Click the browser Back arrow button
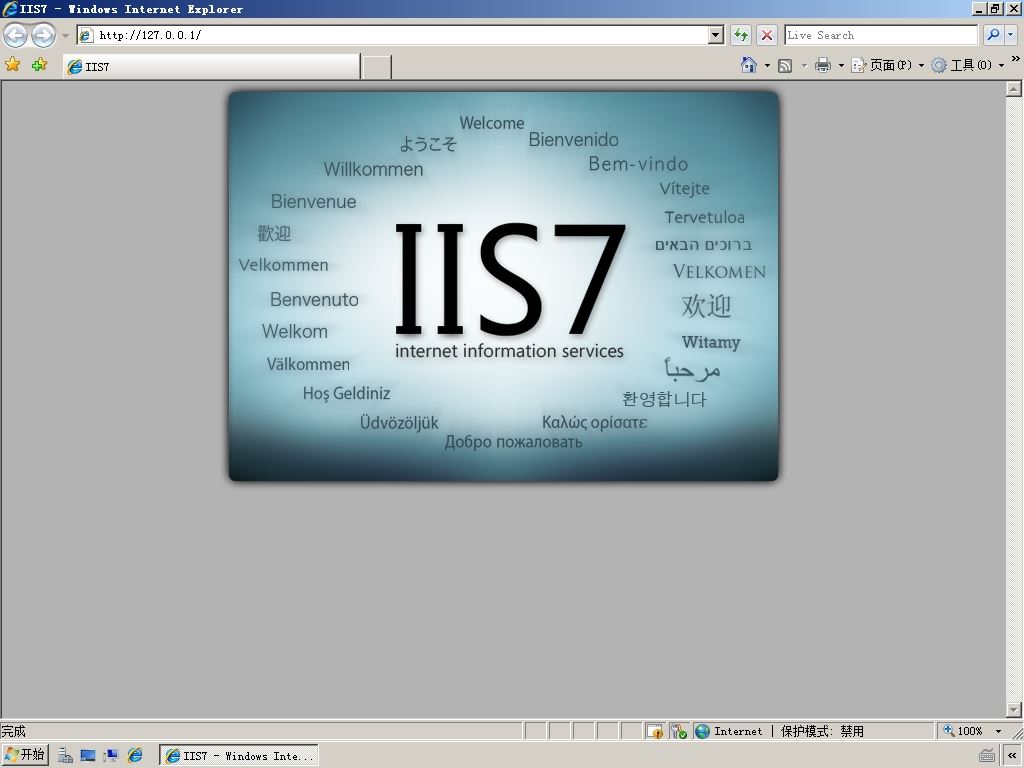The width and height of the screenshot is (1024, 768). coord(16,35)
